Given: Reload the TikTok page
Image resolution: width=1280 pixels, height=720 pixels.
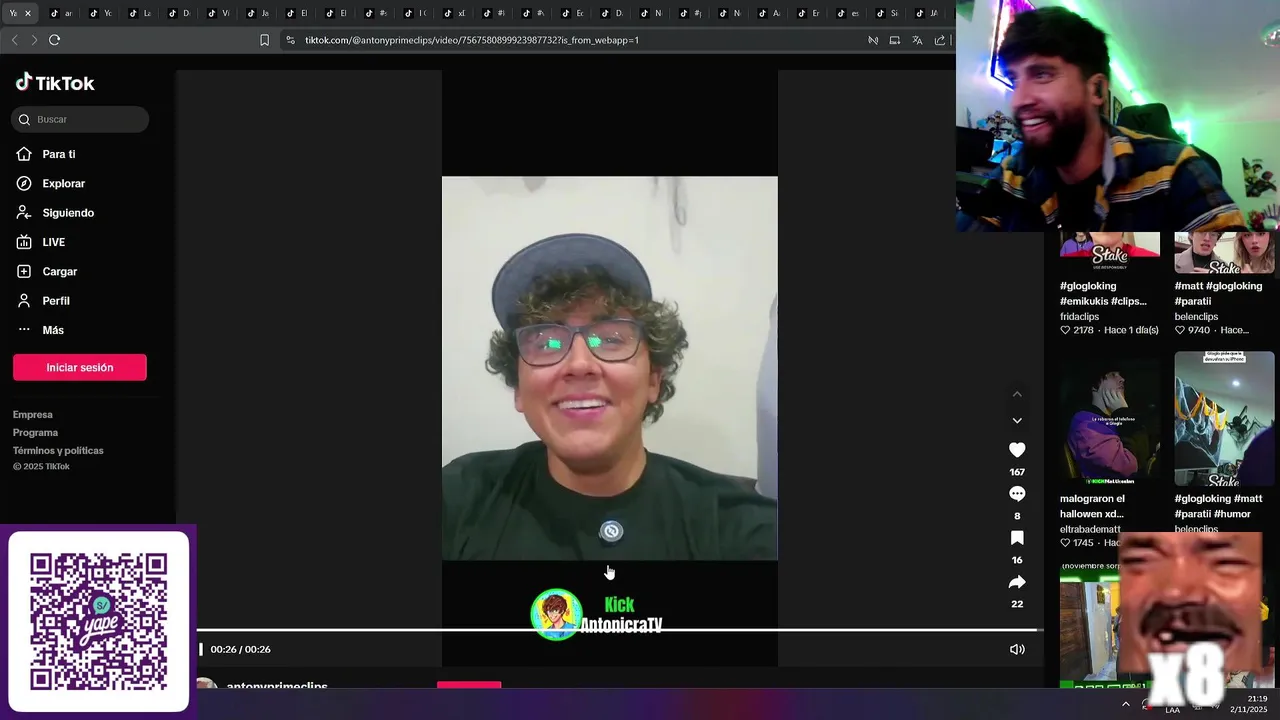Looking at the screenshot, I should [x=54, y=40].
